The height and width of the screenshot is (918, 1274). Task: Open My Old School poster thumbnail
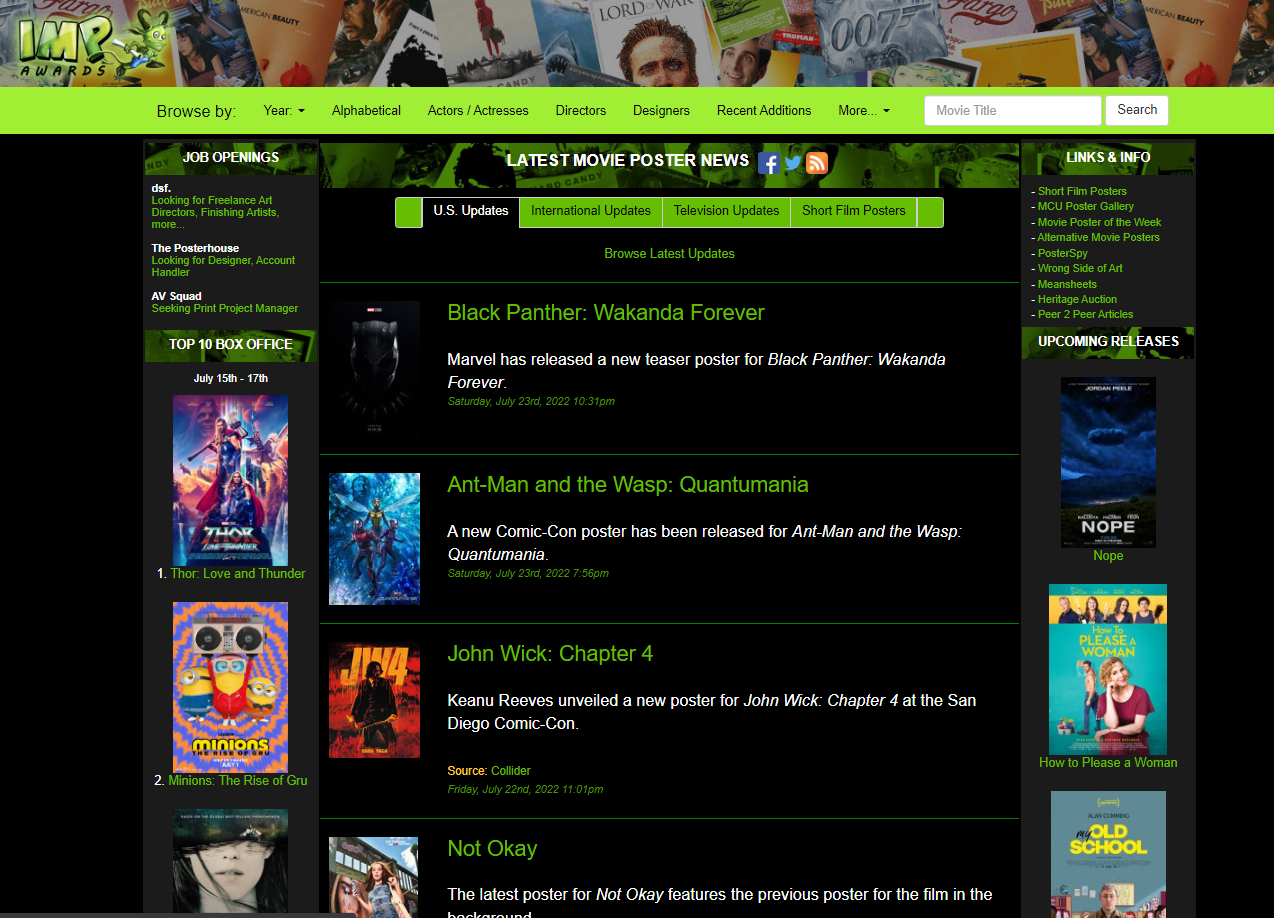[1108, 855]
